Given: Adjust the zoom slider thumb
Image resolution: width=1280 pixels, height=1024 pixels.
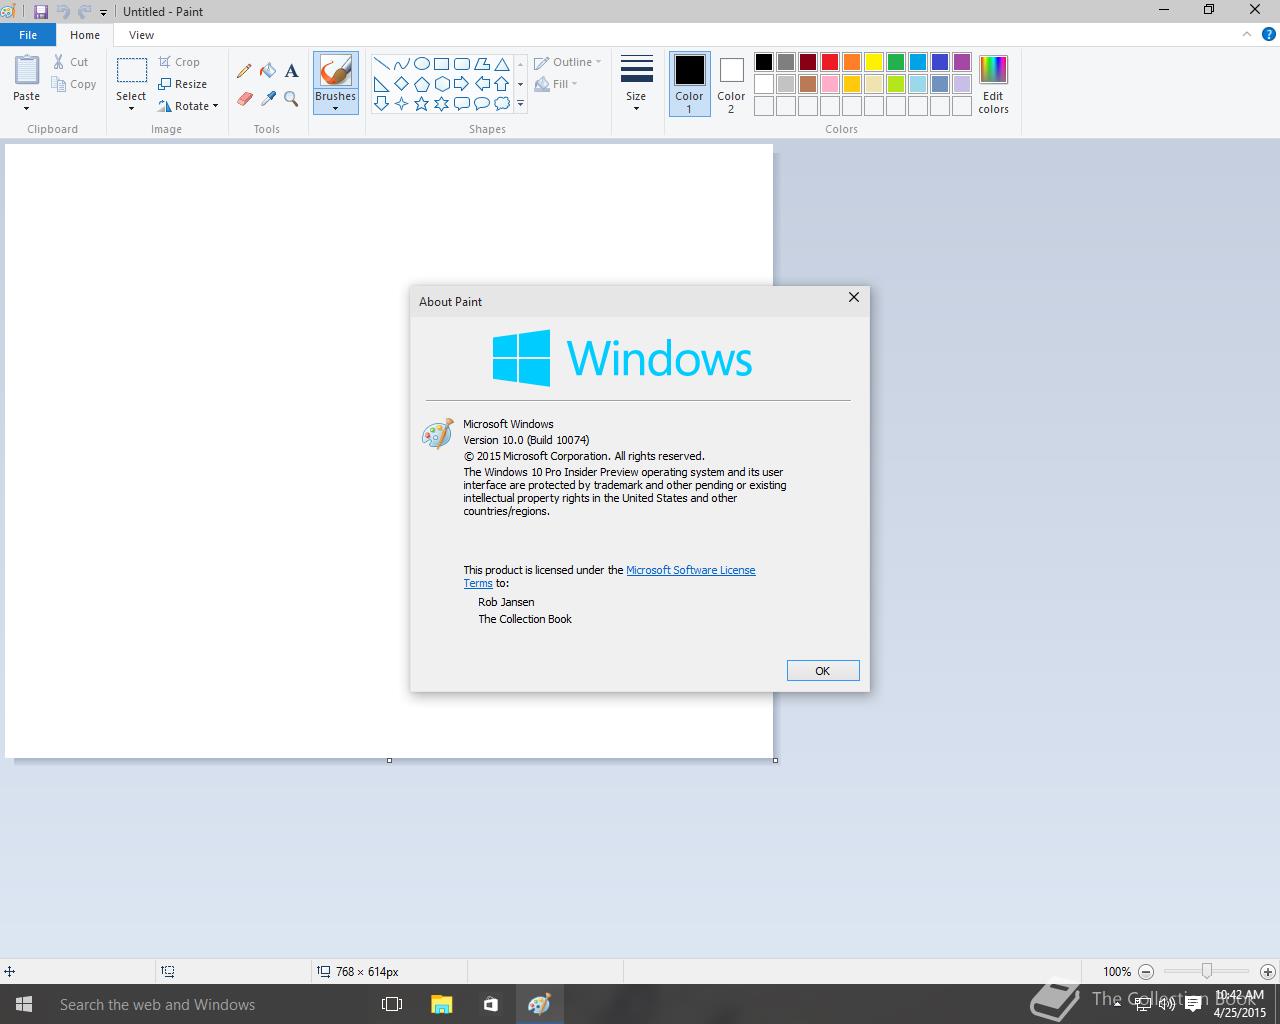Looking at the screenshot, I should tap(1207, 971).
